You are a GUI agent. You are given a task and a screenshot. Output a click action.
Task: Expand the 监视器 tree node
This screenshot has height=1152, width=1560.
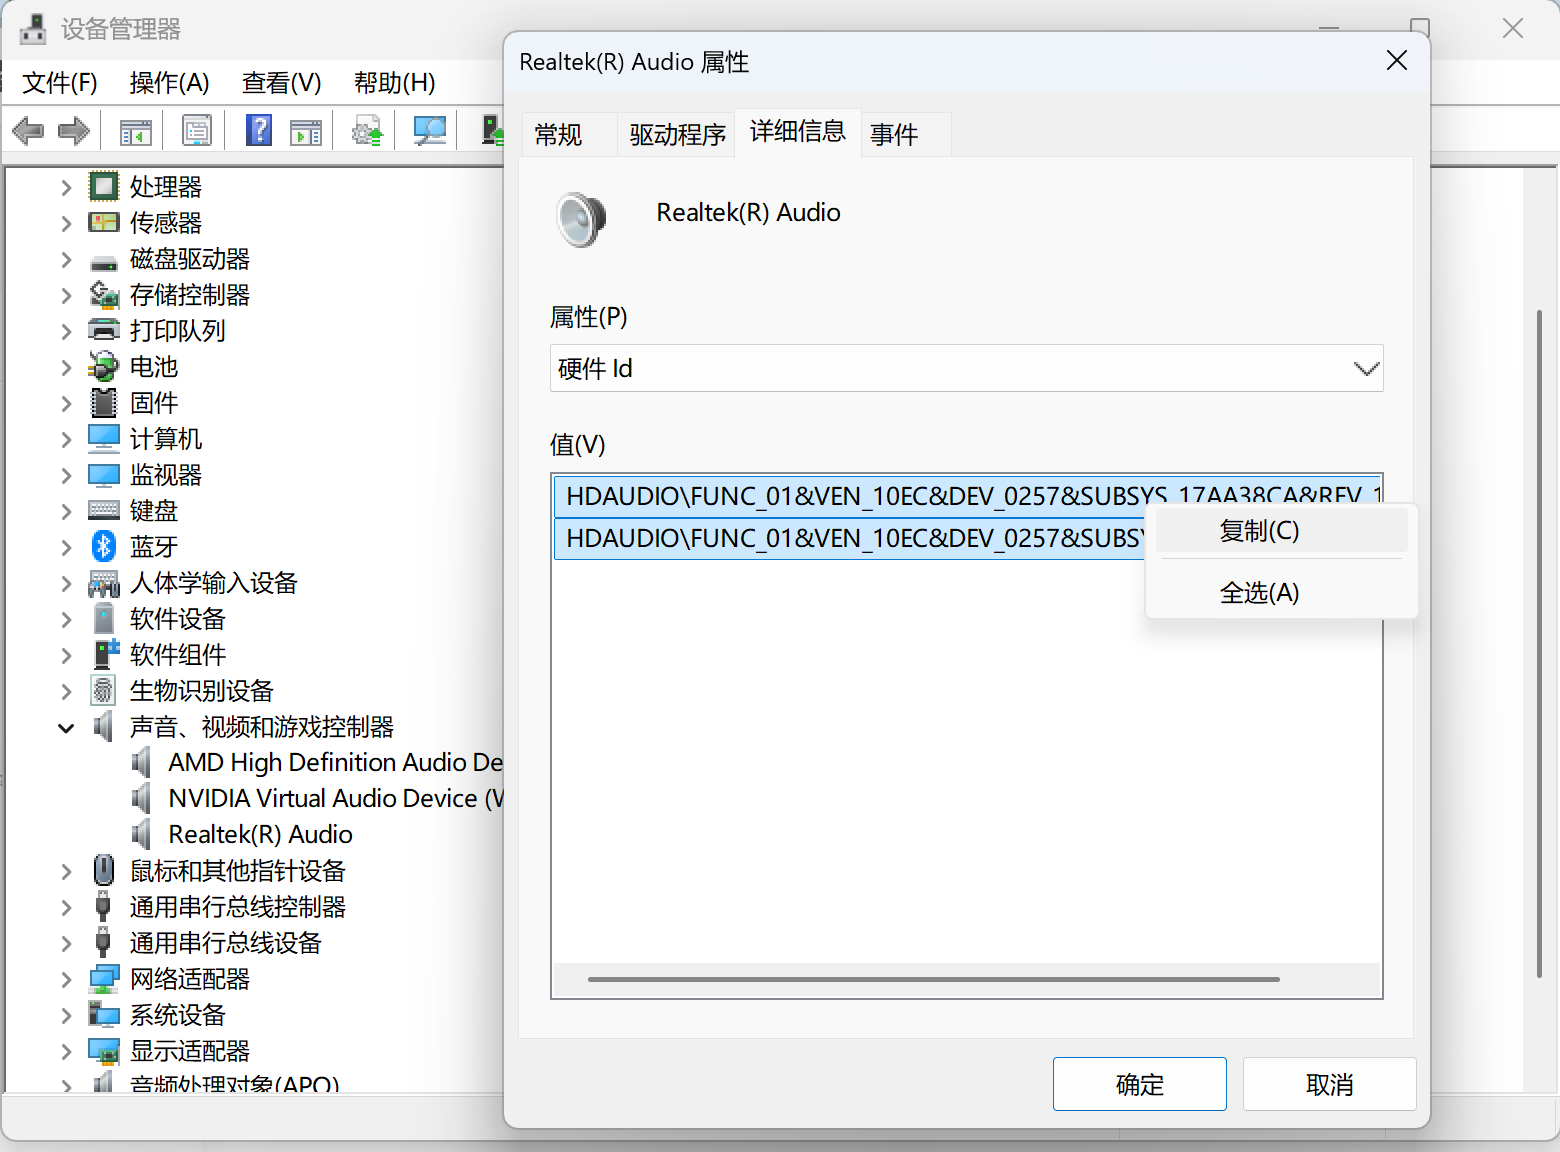(x=66, y=475)
